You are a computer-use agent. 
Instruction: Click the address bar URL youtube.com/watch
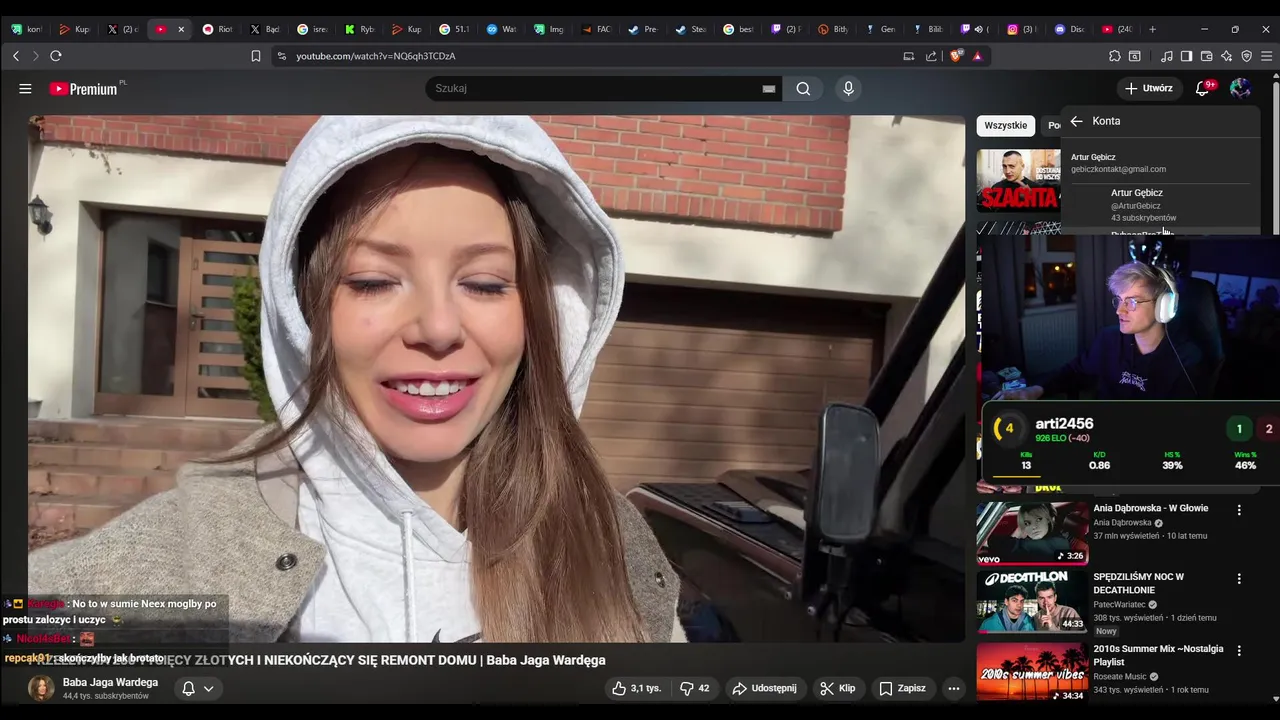pyautogui.click(x=375, y=56)
